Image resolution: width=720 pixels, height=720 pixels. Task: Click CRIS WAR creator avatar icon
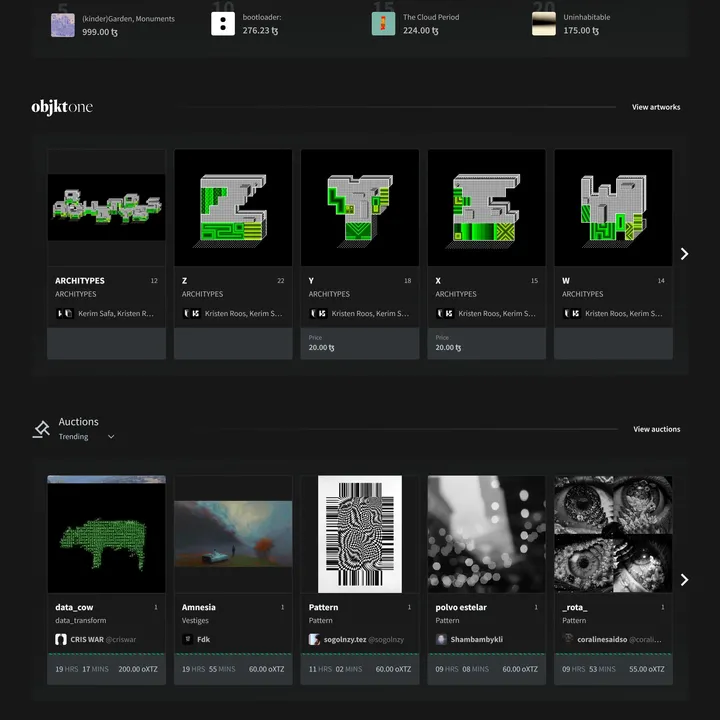click(x=61, y=639)
